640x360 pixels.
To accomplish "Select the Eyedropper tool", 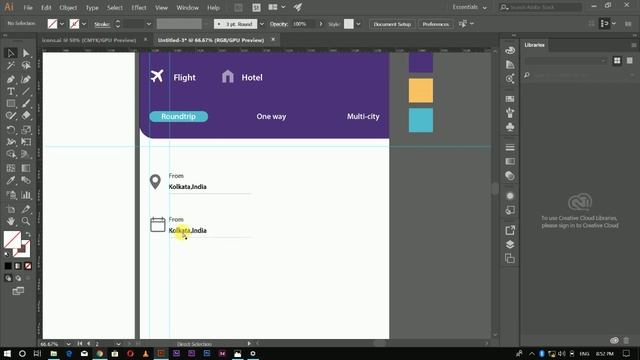I will [x=11, y=180].
